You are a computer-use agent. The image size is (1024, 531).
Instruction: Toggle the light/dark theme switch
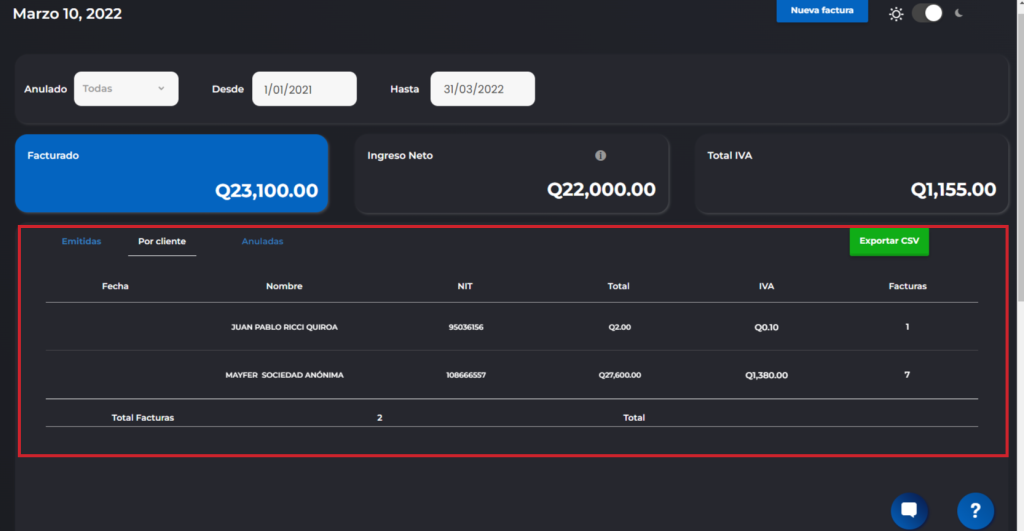[x=927, y=14]
